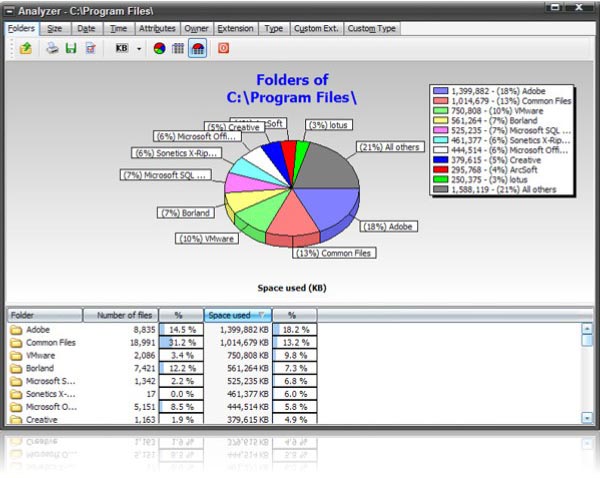Select the pie chart view icon
600x478 pixels.
160,48
